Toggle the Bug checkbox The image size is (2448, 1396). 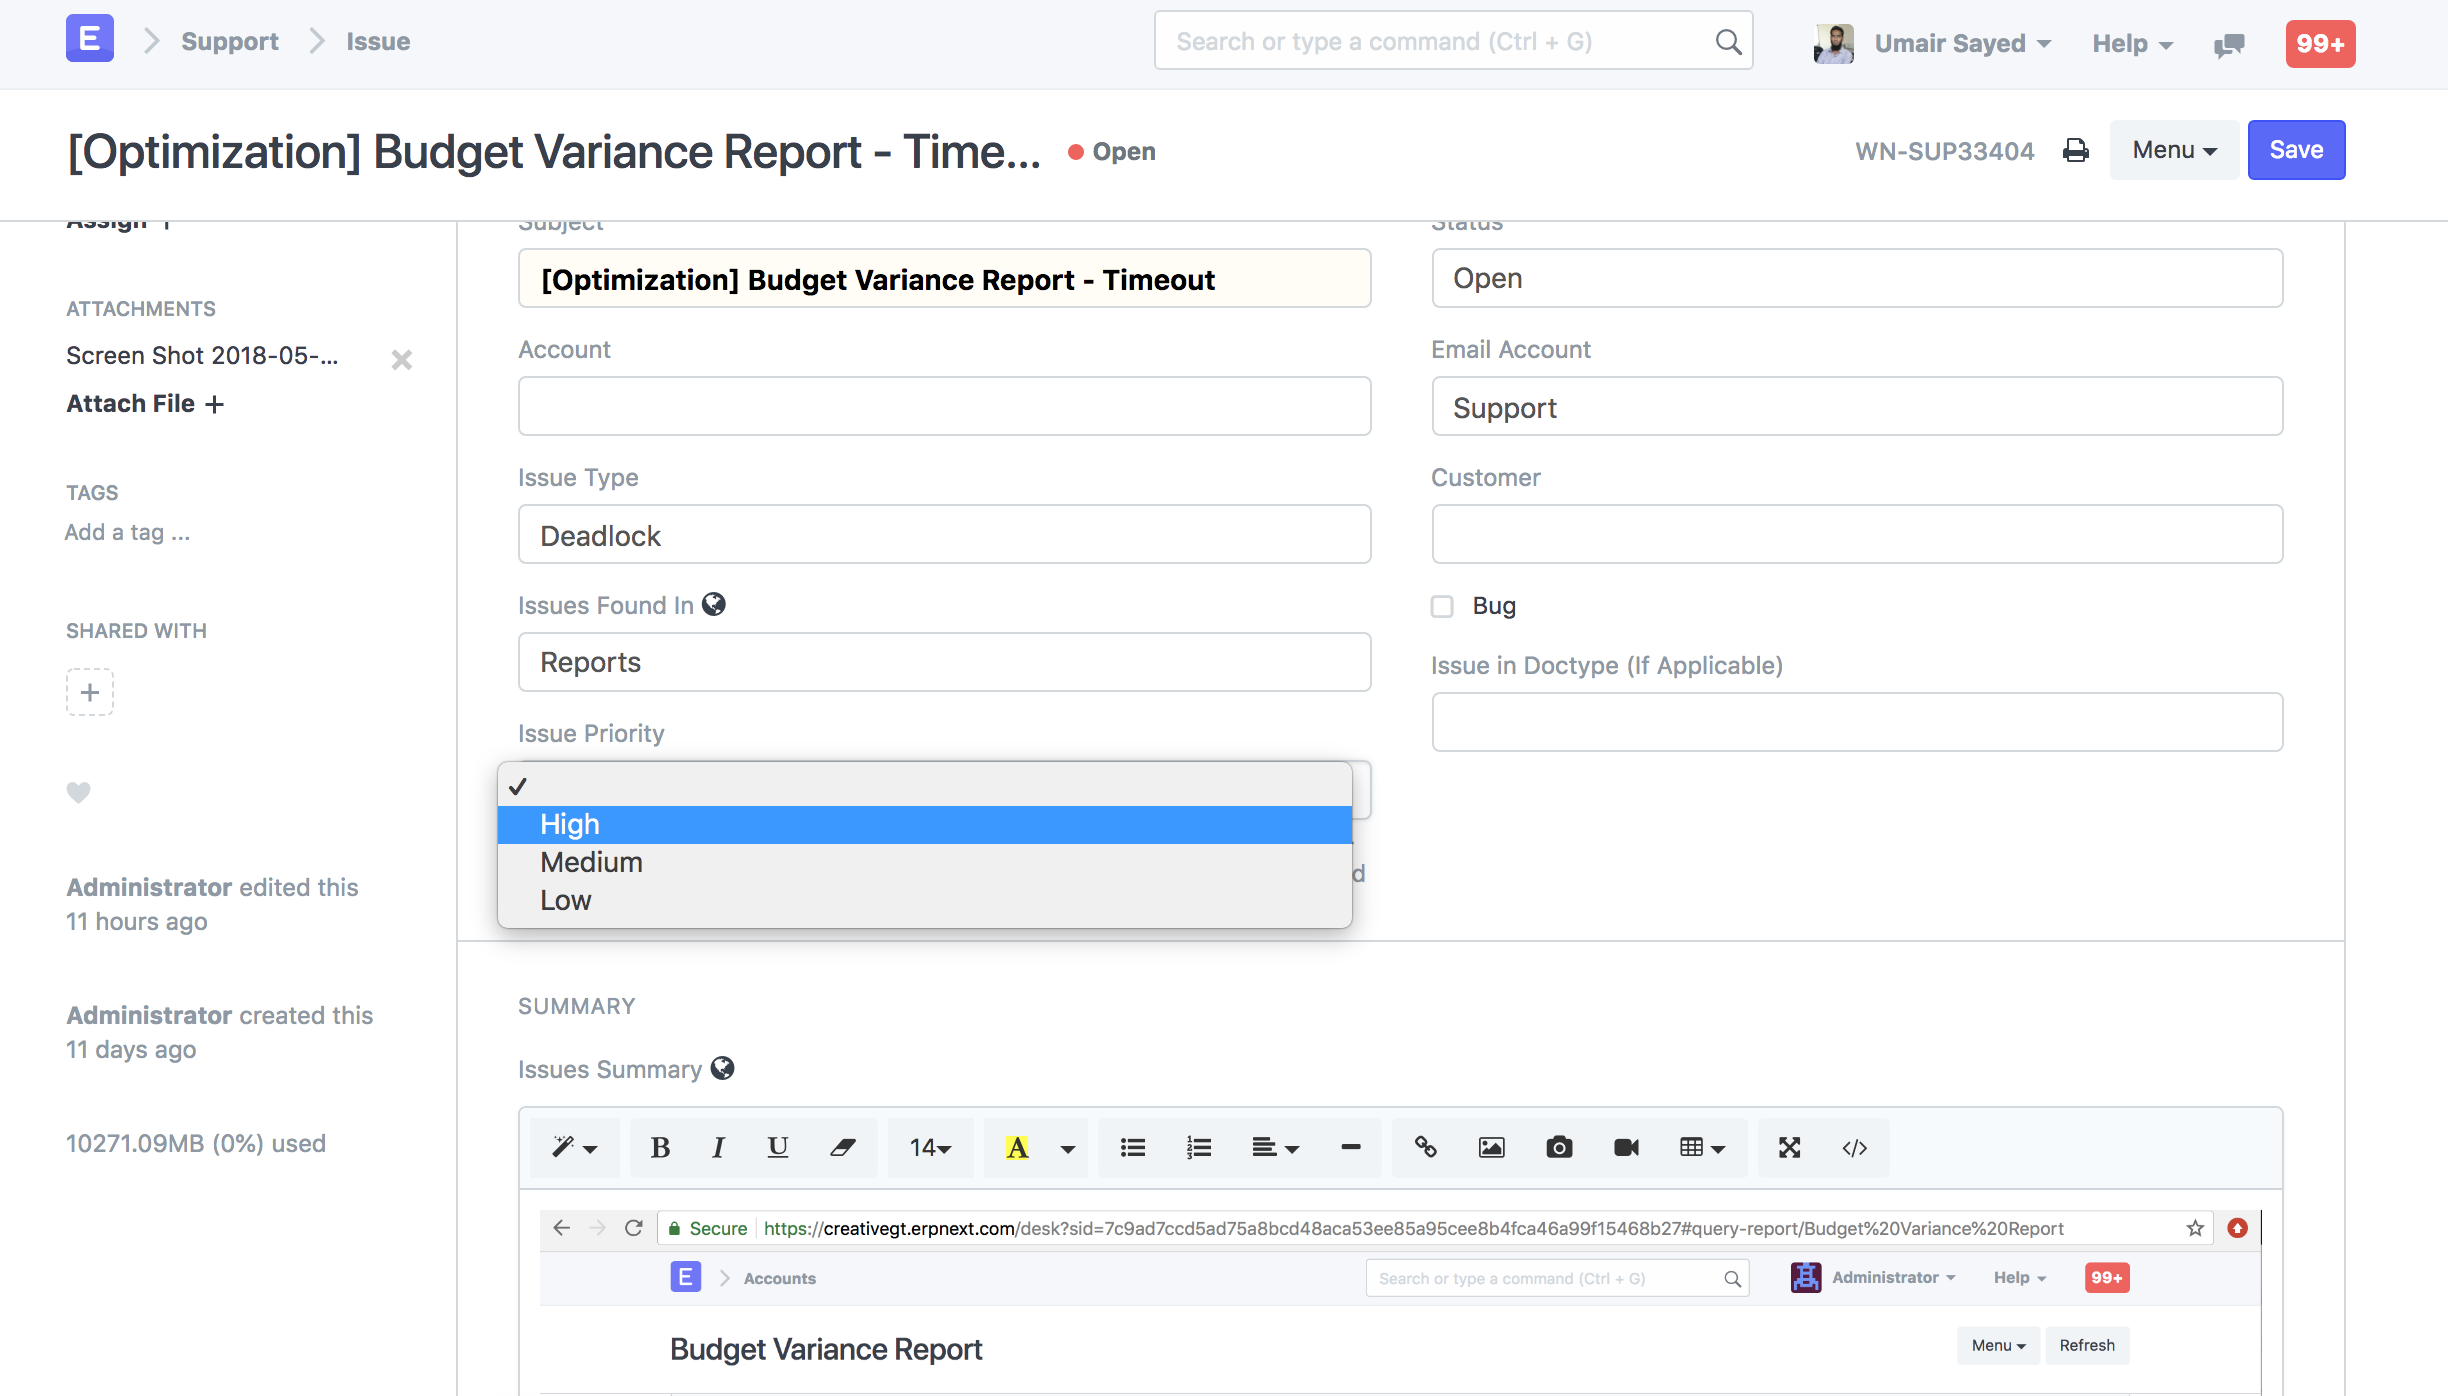1442,606
